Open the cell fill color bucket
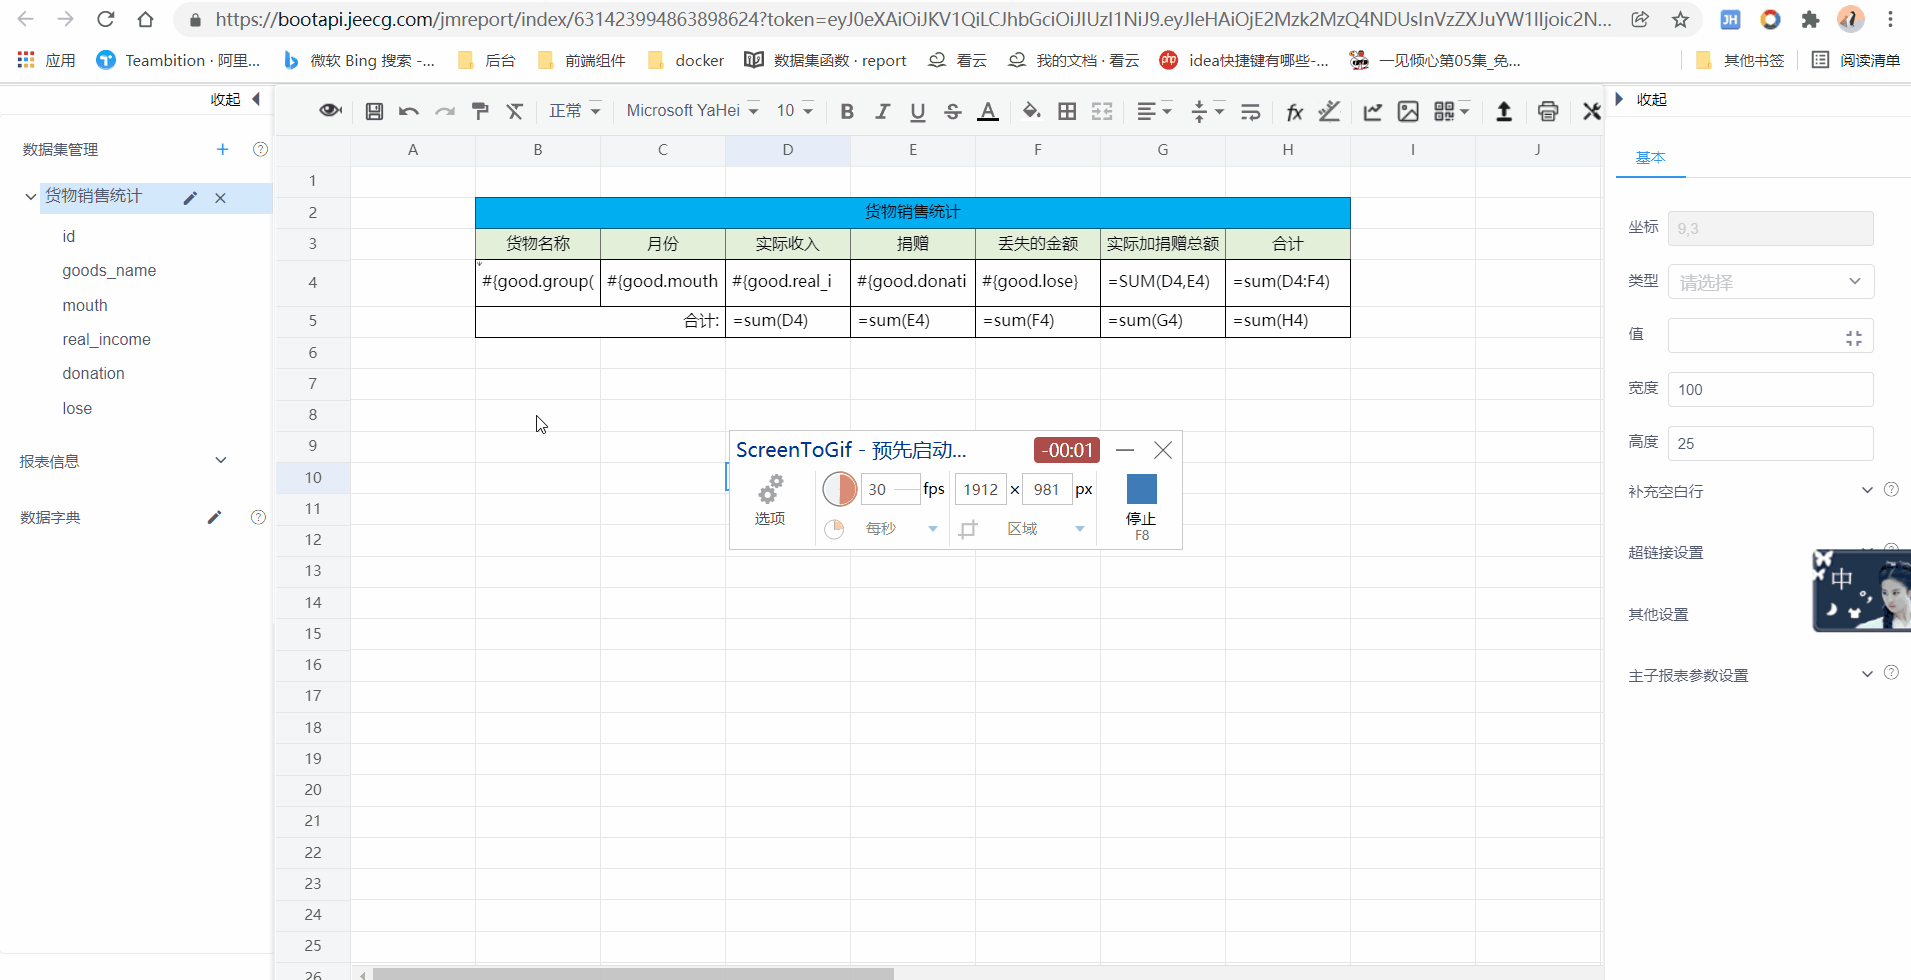The height and width of the screenshot is (980, 1911). pos(1031,111)
